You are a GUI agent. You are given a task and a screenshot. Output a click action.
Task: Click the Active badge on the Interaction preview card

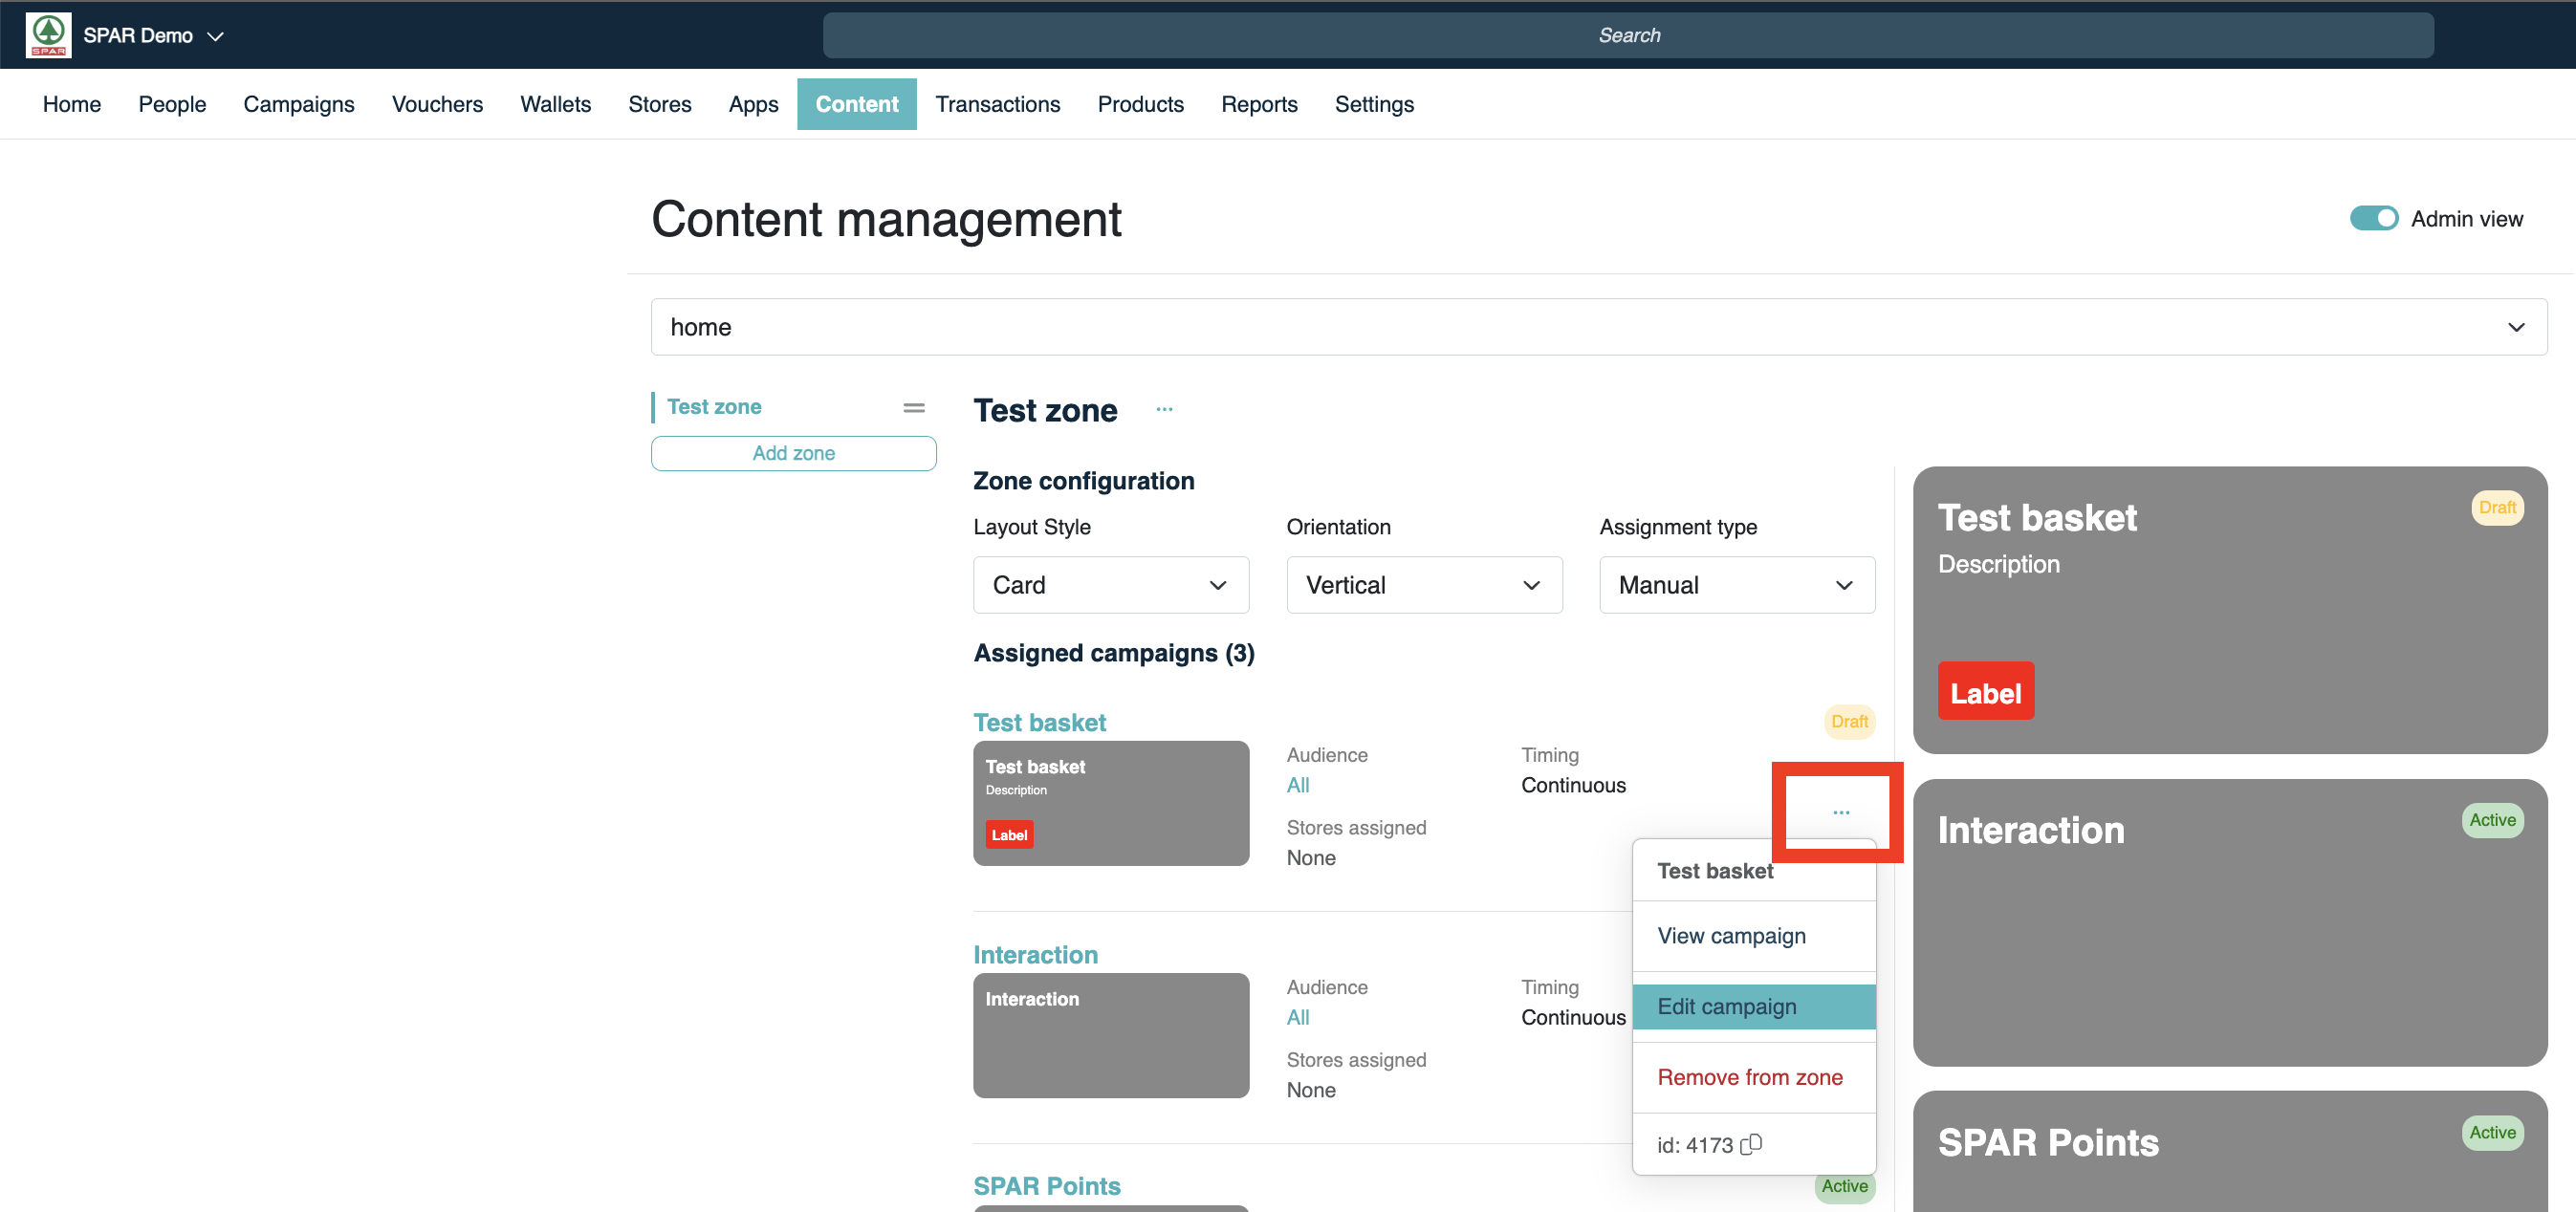point(2491,821)
